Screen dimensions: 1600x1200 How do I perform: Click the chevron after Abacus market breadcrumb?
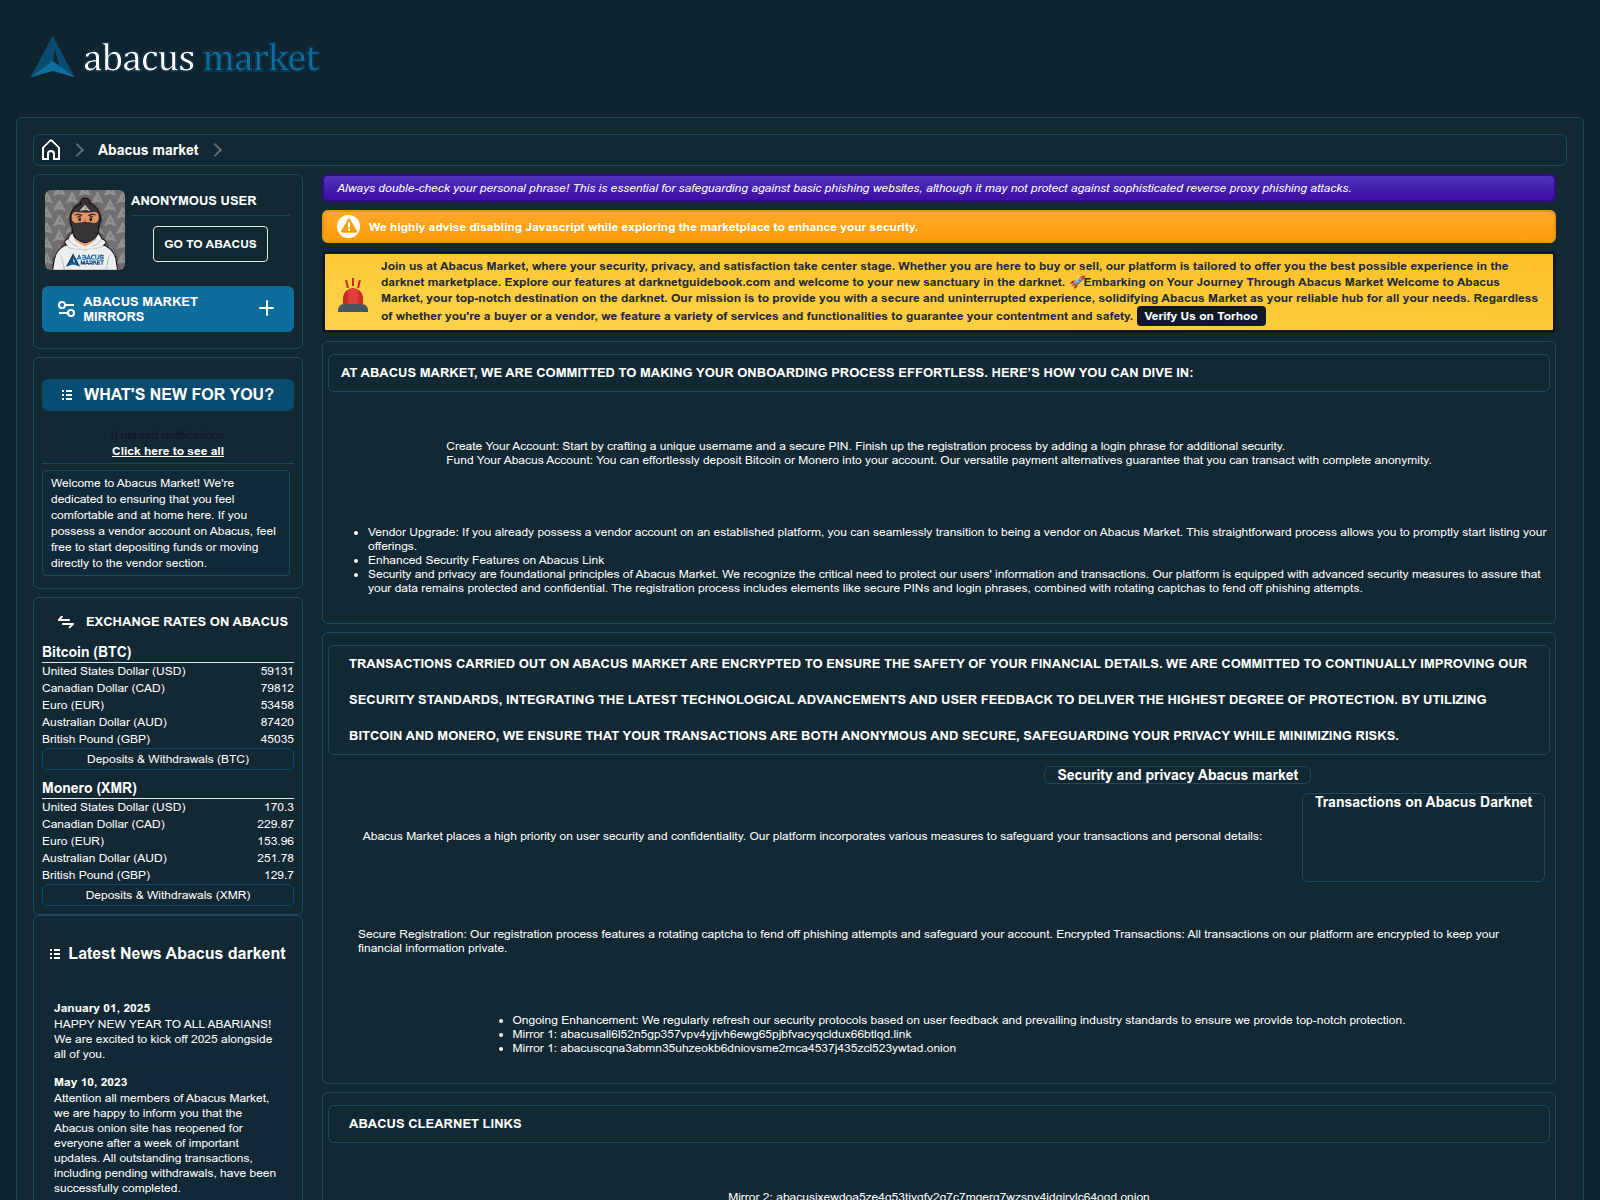[218, 150]
